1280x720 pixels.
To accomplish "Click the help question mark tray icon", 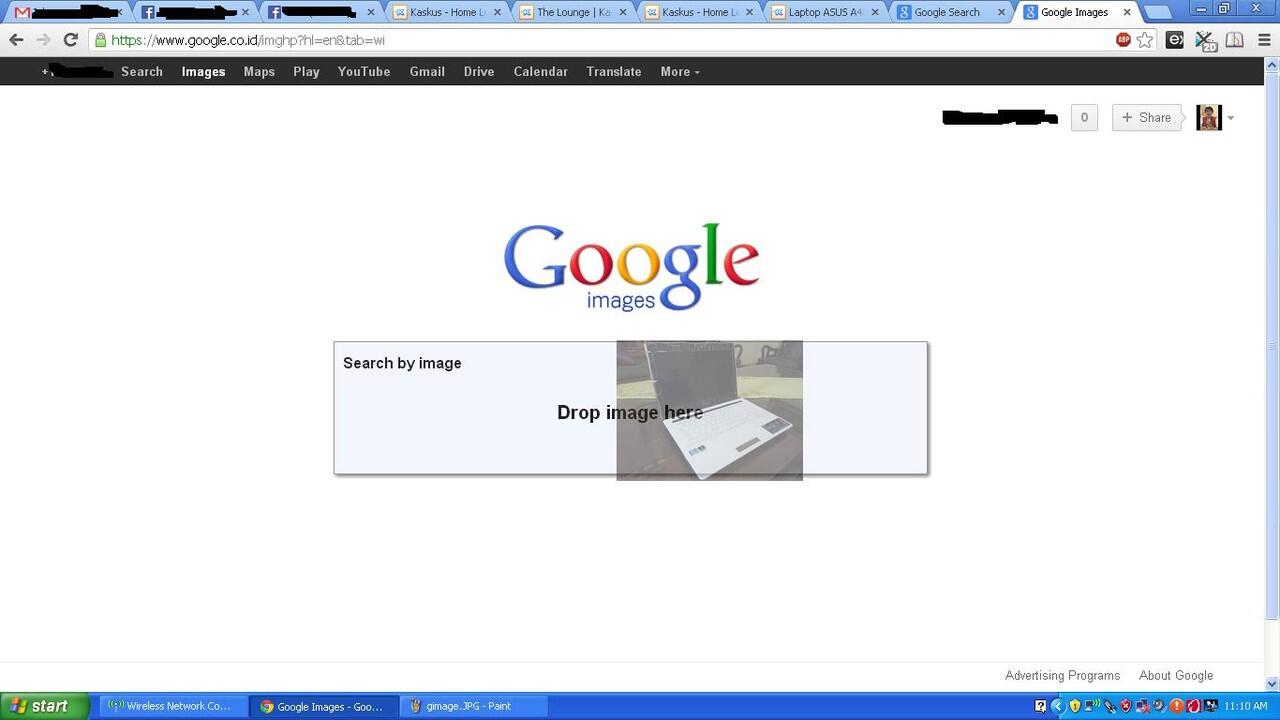I will tap(1041, 706).
